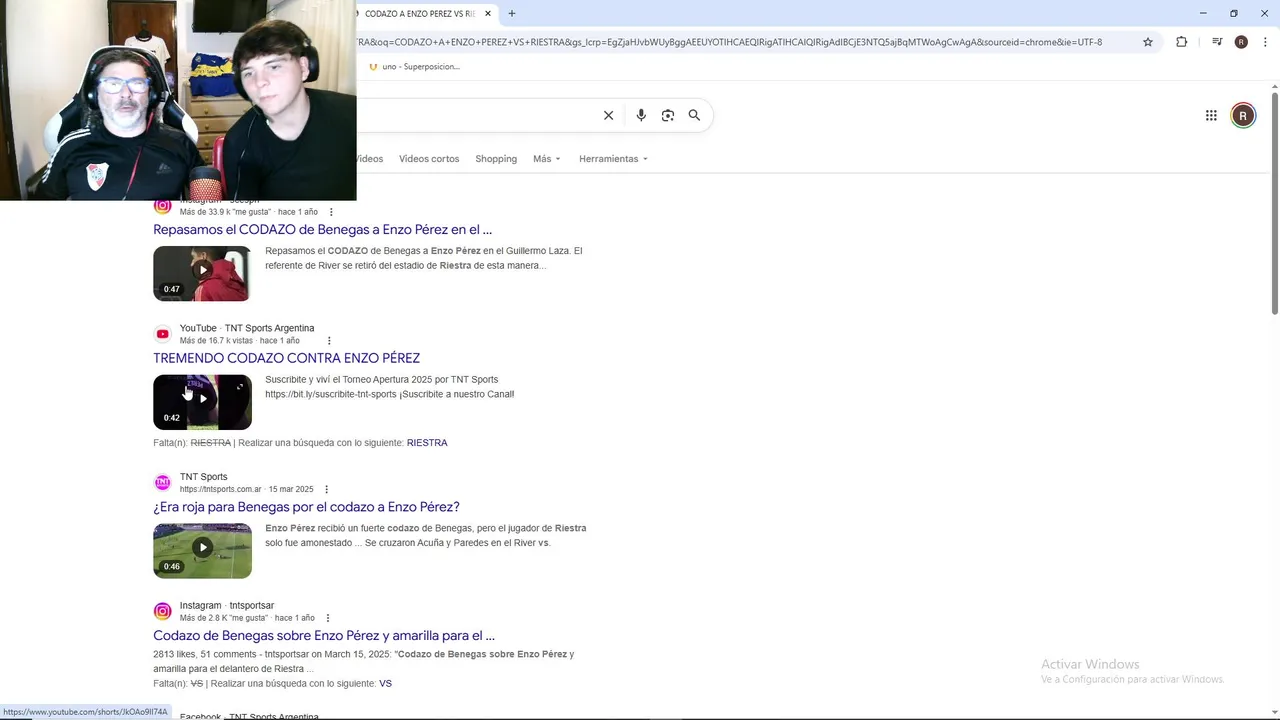Close the CODAZO A ENZO PEREZ tab
Screen dimensions: 1280x720
pos(488,14)
